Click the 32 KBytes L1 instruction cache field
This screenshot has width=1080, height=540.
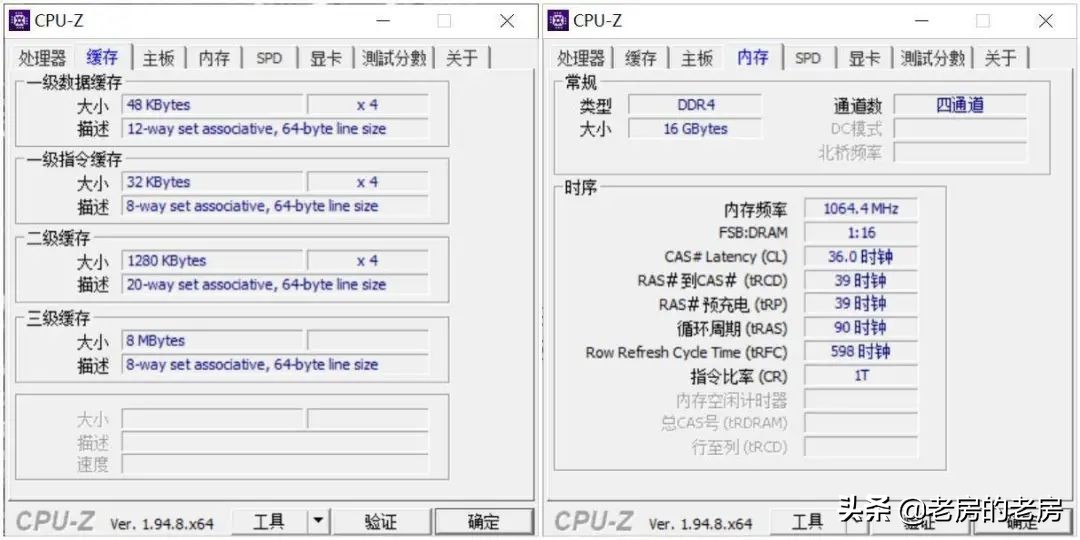point(212,182)
